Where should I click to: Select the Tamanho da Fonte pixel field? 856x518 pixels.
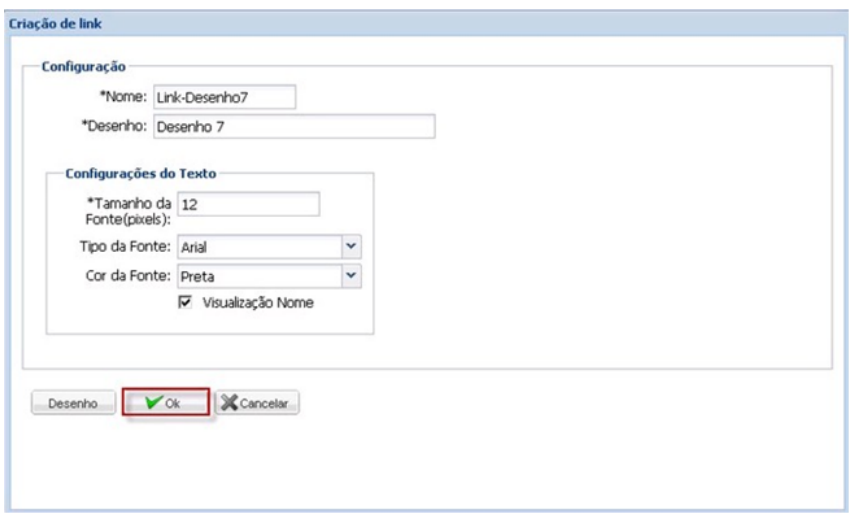click(x=247, y=204)
